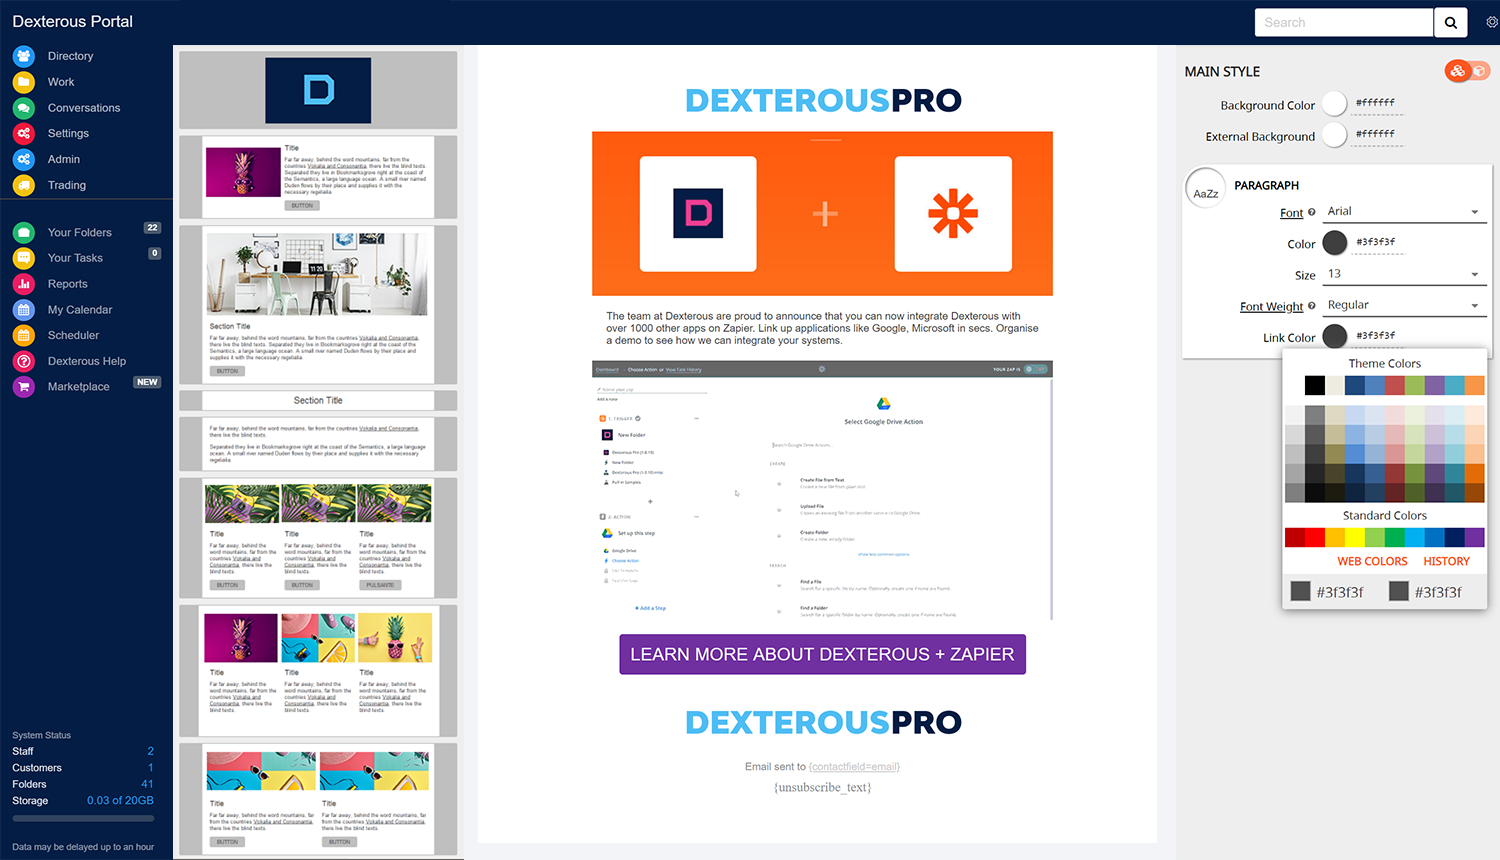Pick purple from Standard Colors

pos(1475,538)
